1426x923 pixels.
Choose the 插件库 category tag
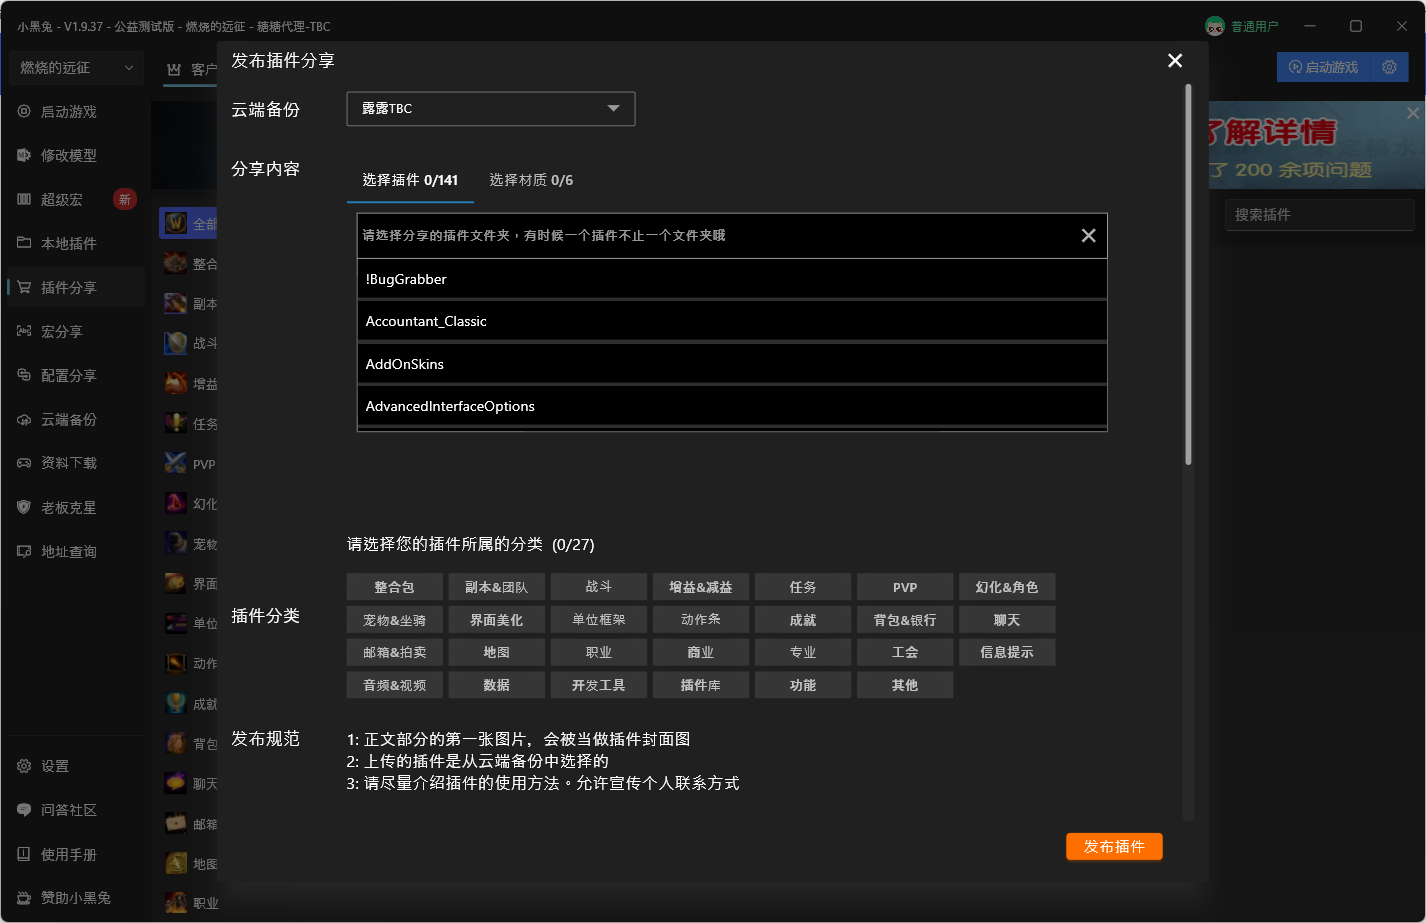[x=701, y=685]
